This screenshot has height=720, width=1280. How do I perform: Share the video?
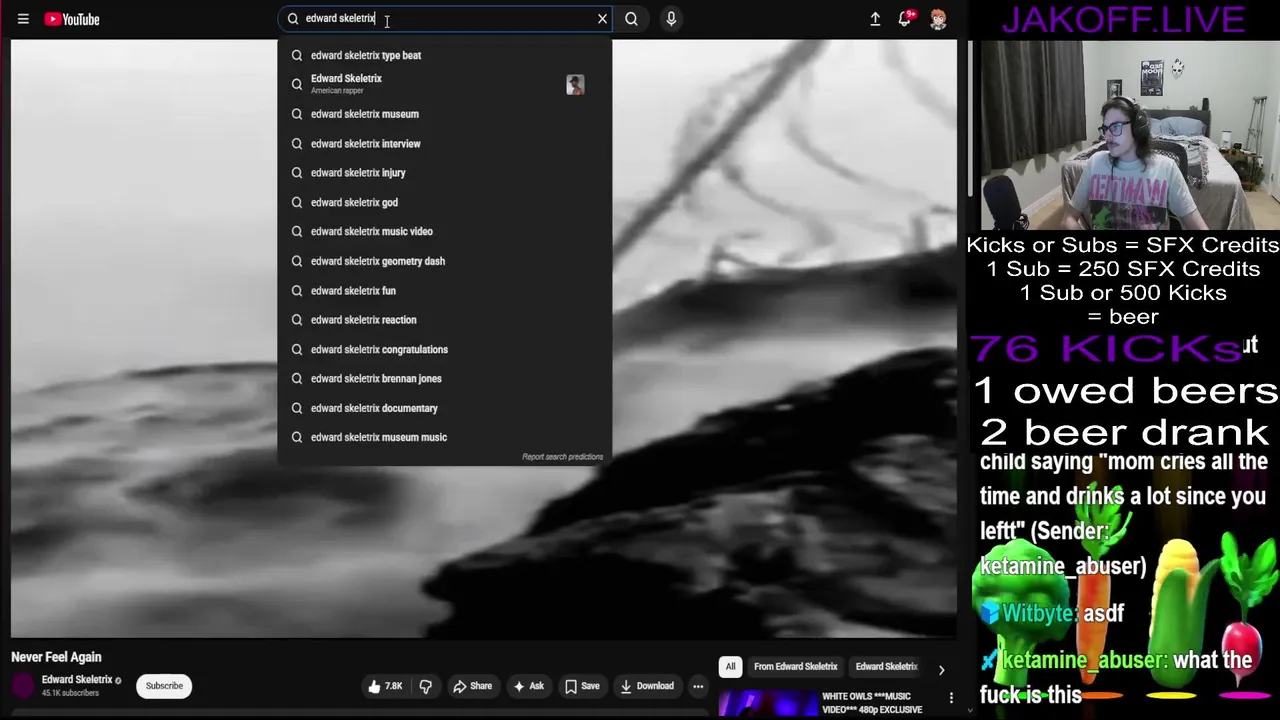point(472,686)
